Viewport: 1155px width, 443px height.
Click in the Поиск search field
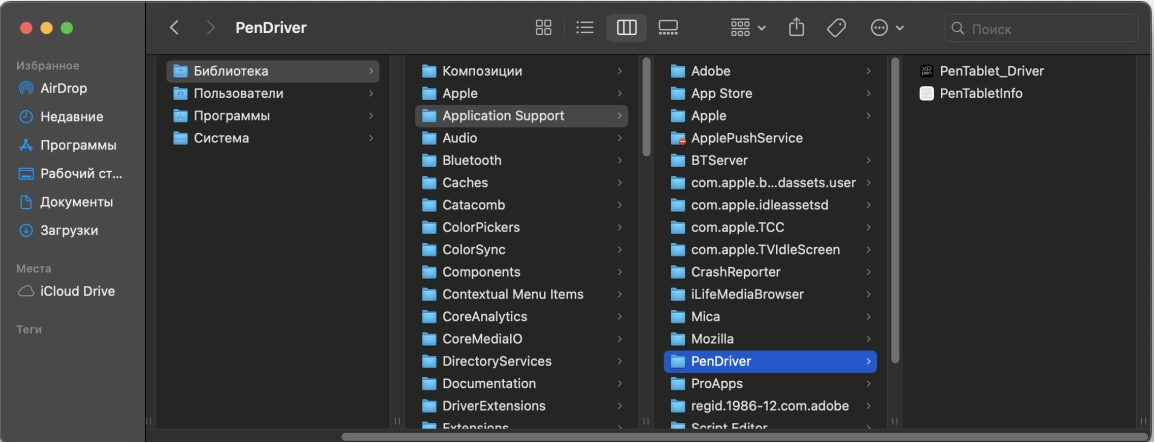pyautogui.click(x=1045, y=28)
